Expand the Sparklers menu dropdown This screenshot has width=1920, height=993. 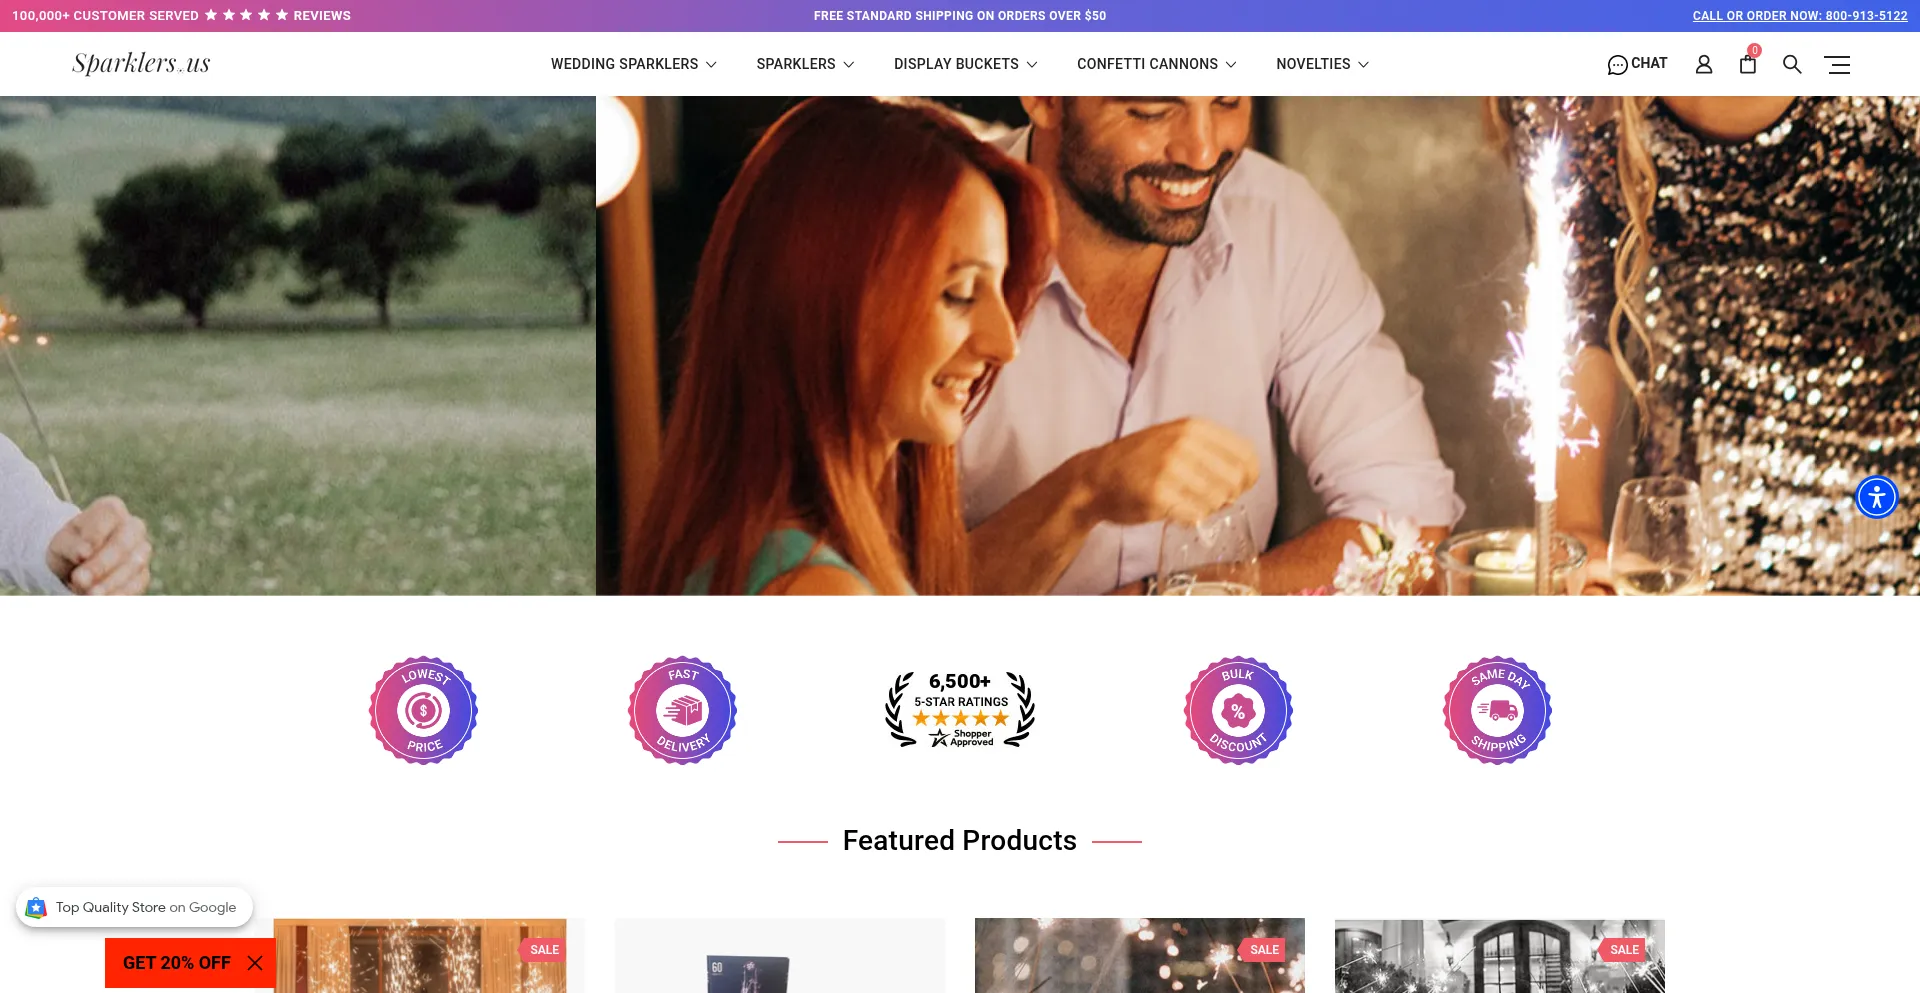[x=805, y=64]
